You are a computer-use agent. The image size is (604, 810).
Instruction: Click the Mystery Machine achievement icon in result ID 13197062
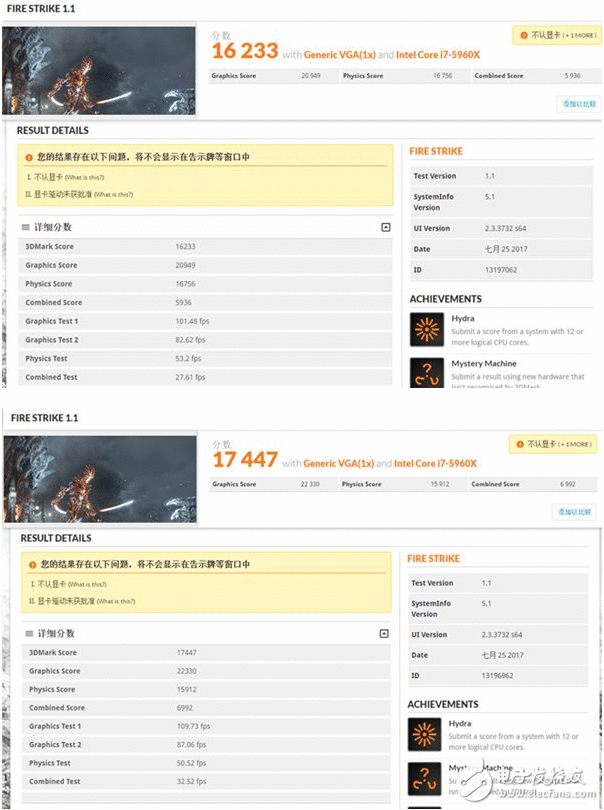pyautogui.click(x=427, y=372)
